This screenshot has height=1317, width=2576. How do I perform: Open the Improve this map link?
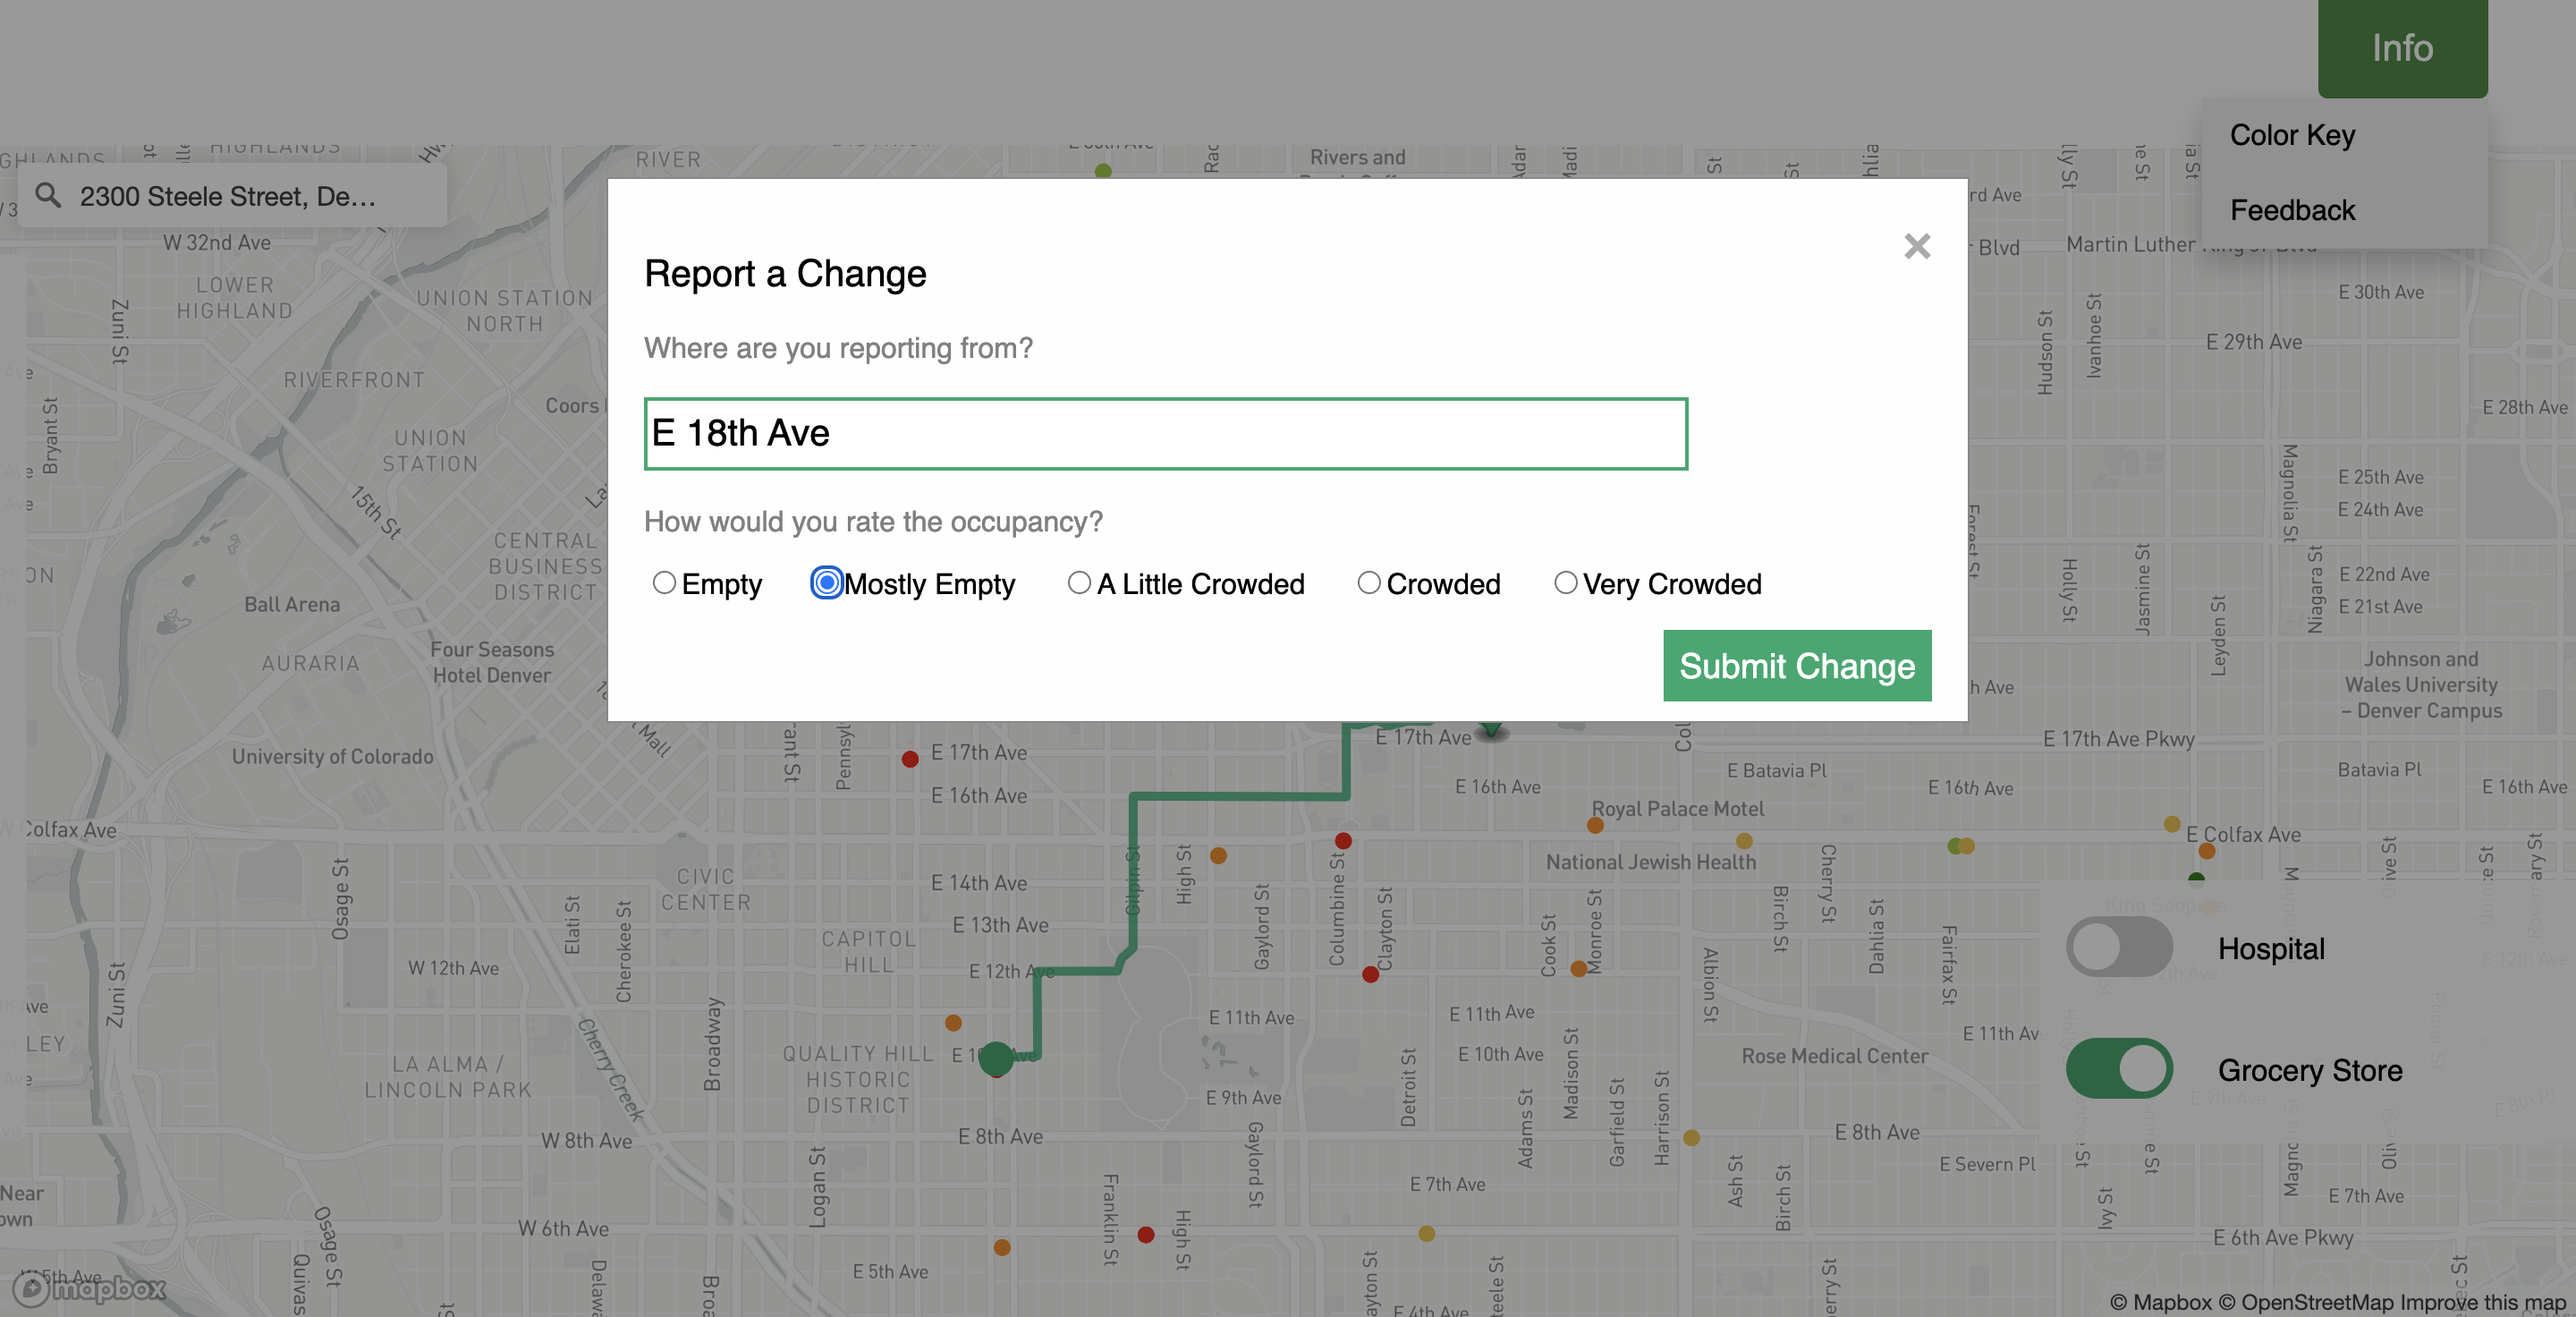(2483, 1302)
